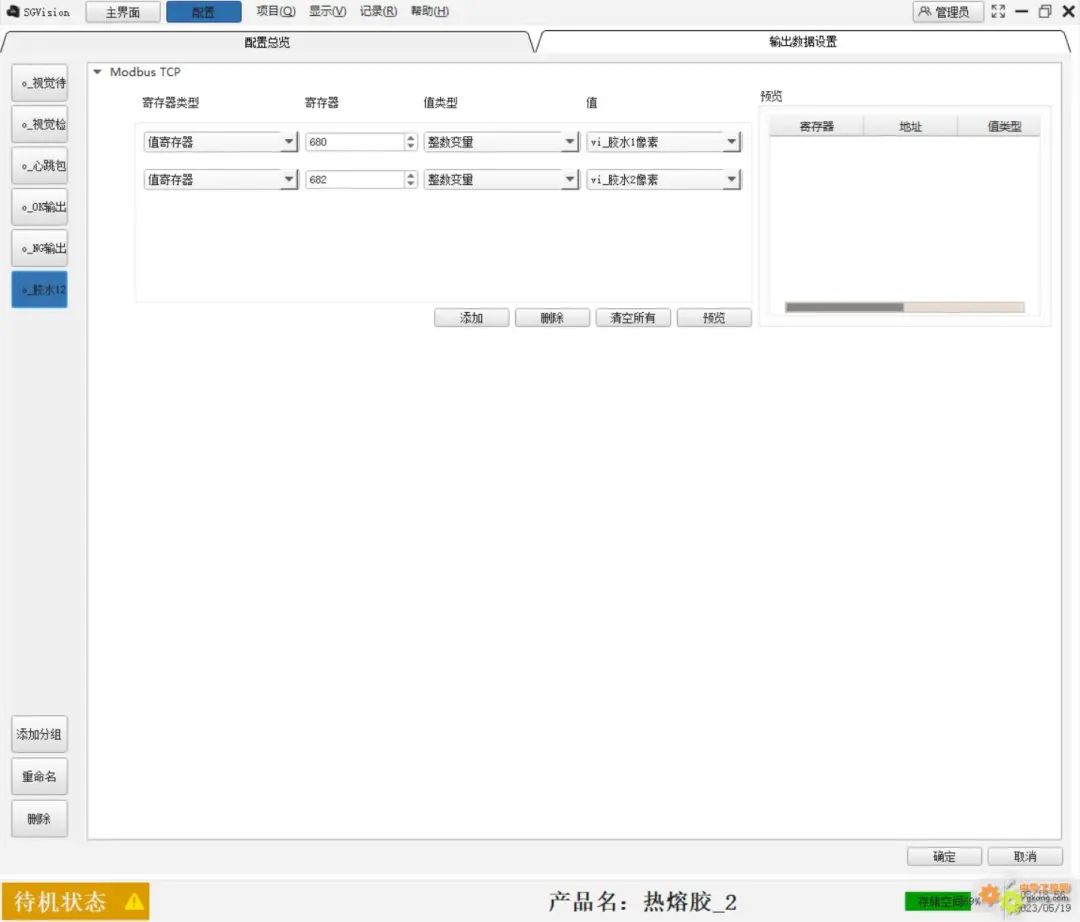Open the 项目(Q) menu

point(275,11)
